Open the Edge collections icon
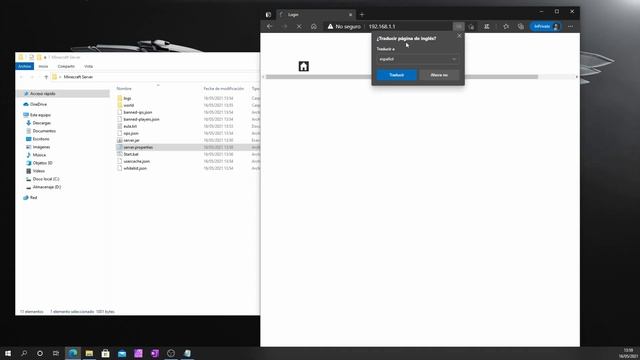 tap(521, 27)
